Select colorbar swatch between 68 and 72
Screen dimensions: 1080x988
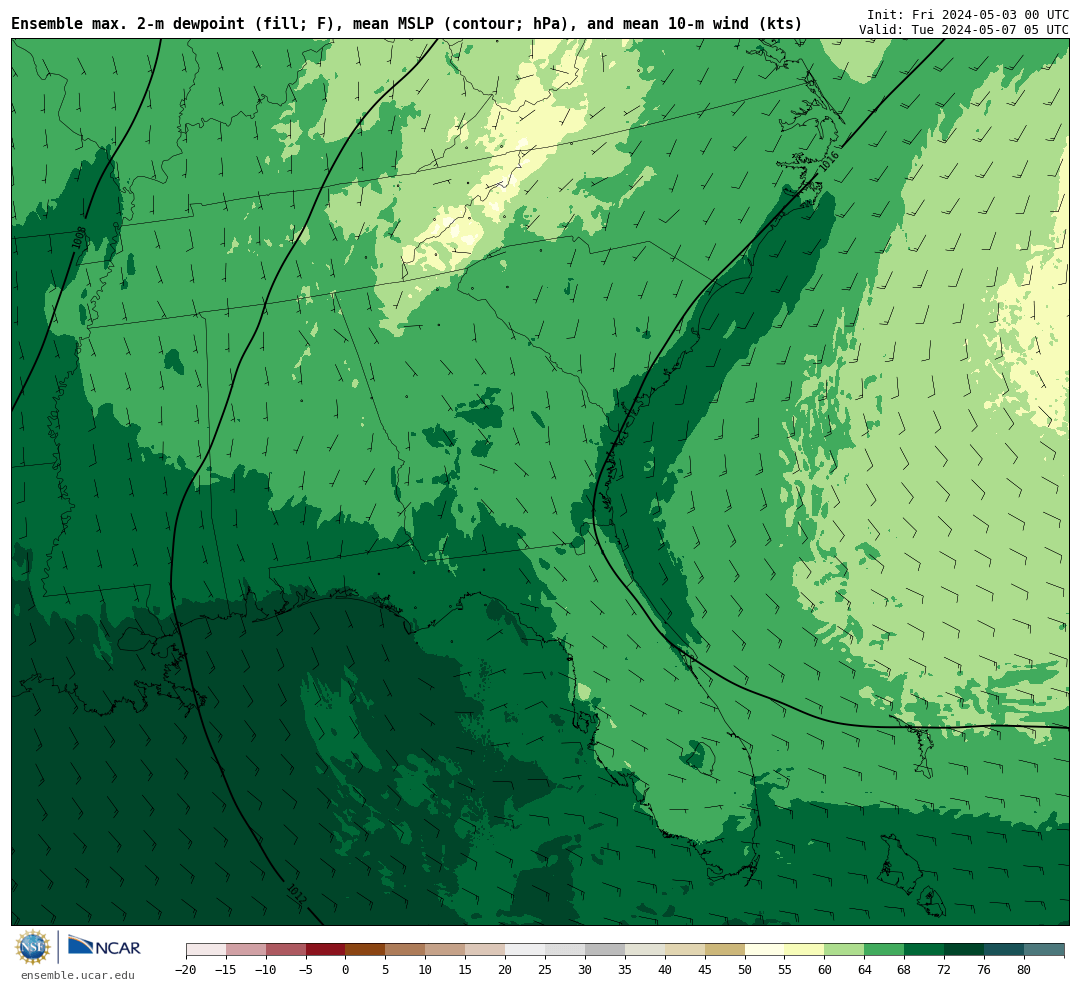pyautogui.click(x=924, y=950)
